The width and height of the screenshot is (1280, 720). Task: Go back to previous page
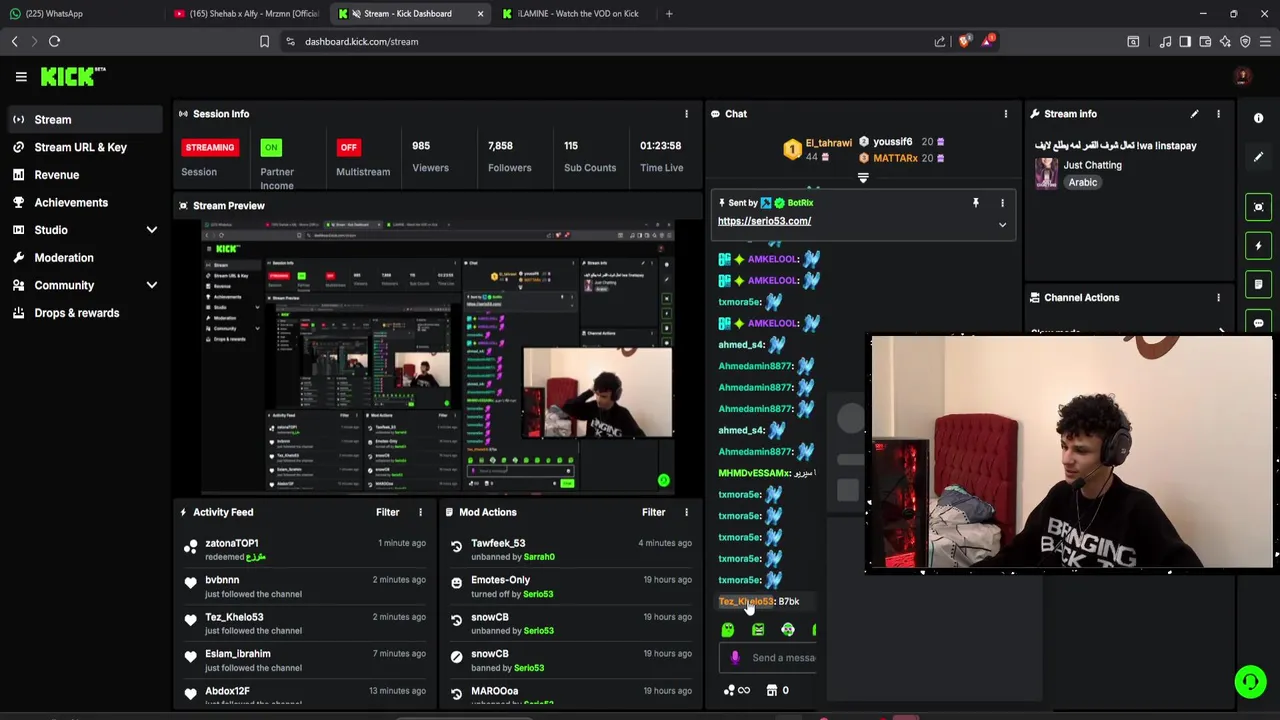pos(14,41)
